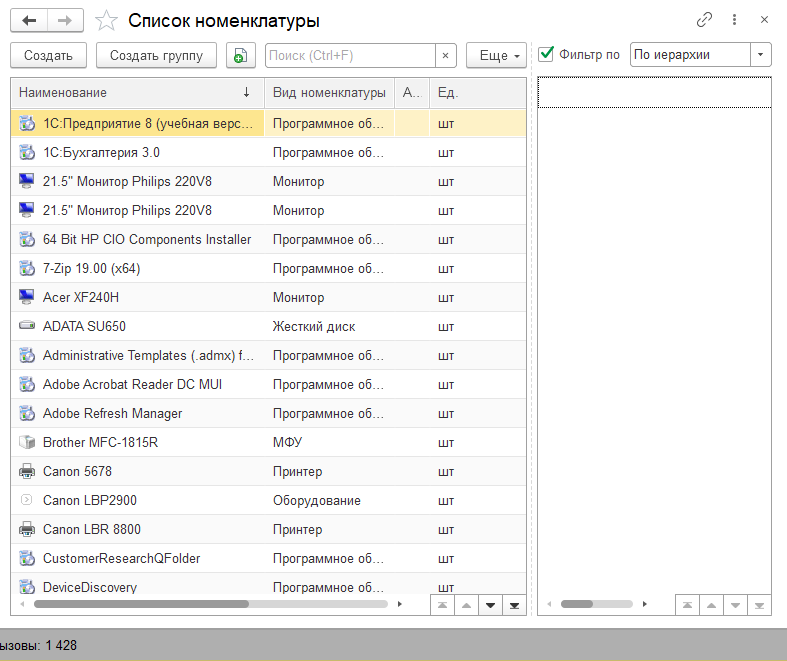Jump to list end with bottom arrow
This screenshot has width=787, height=661.
click(513, 605)
